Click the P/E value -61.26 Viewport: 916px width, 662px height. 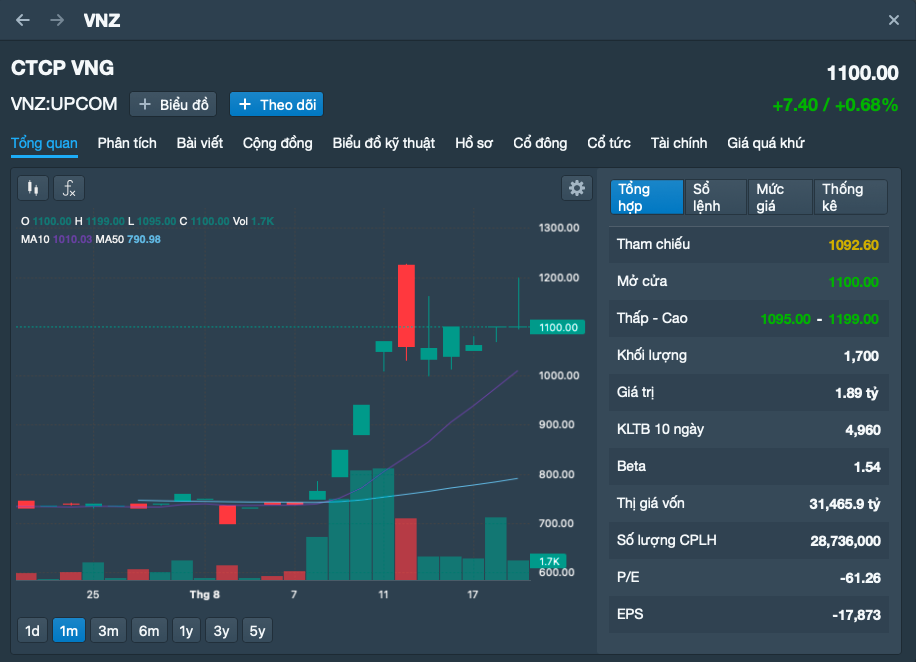coord(860,578)
